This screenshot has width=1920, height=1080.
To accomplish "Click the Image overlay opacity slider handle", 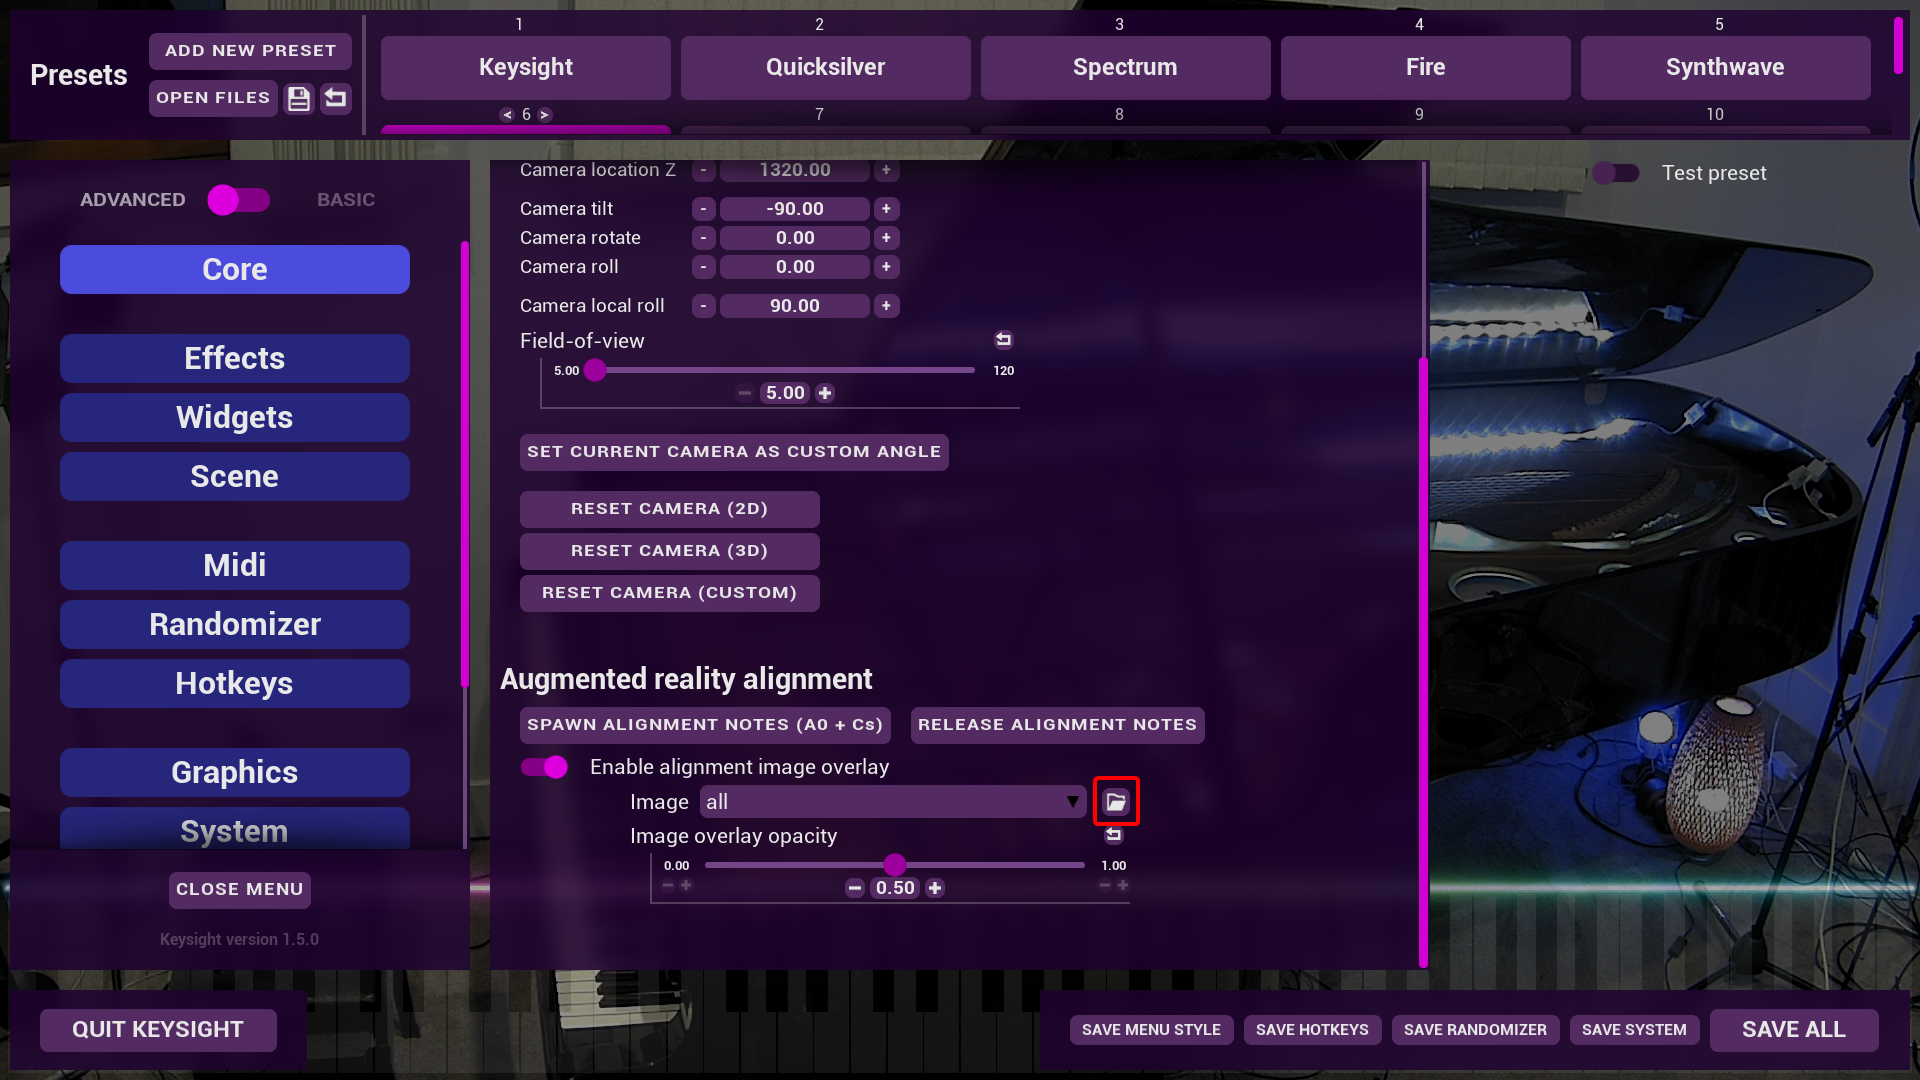I will (x=895, y=865).
